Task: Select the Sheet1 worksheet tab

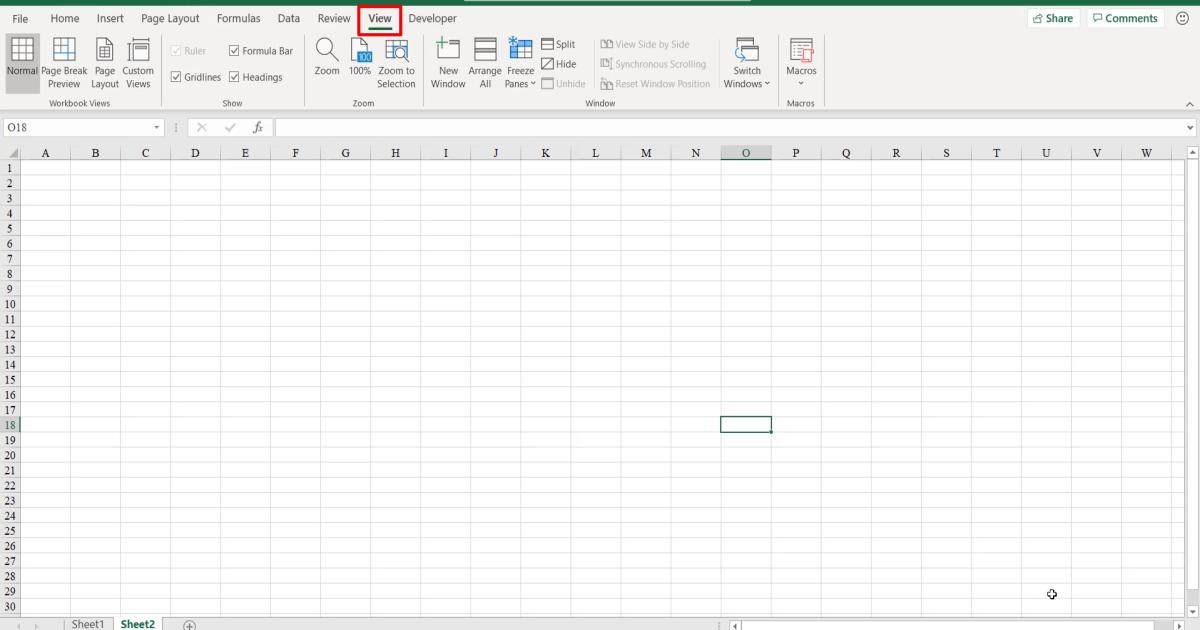Action: 88,623
